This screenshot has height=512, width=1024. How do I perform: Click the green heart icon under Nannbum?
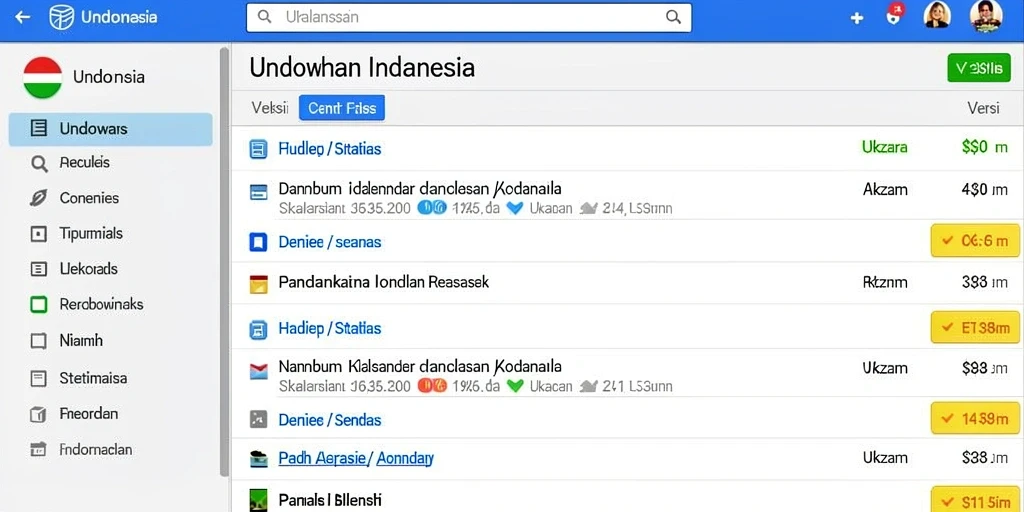[x=515, y=386]
